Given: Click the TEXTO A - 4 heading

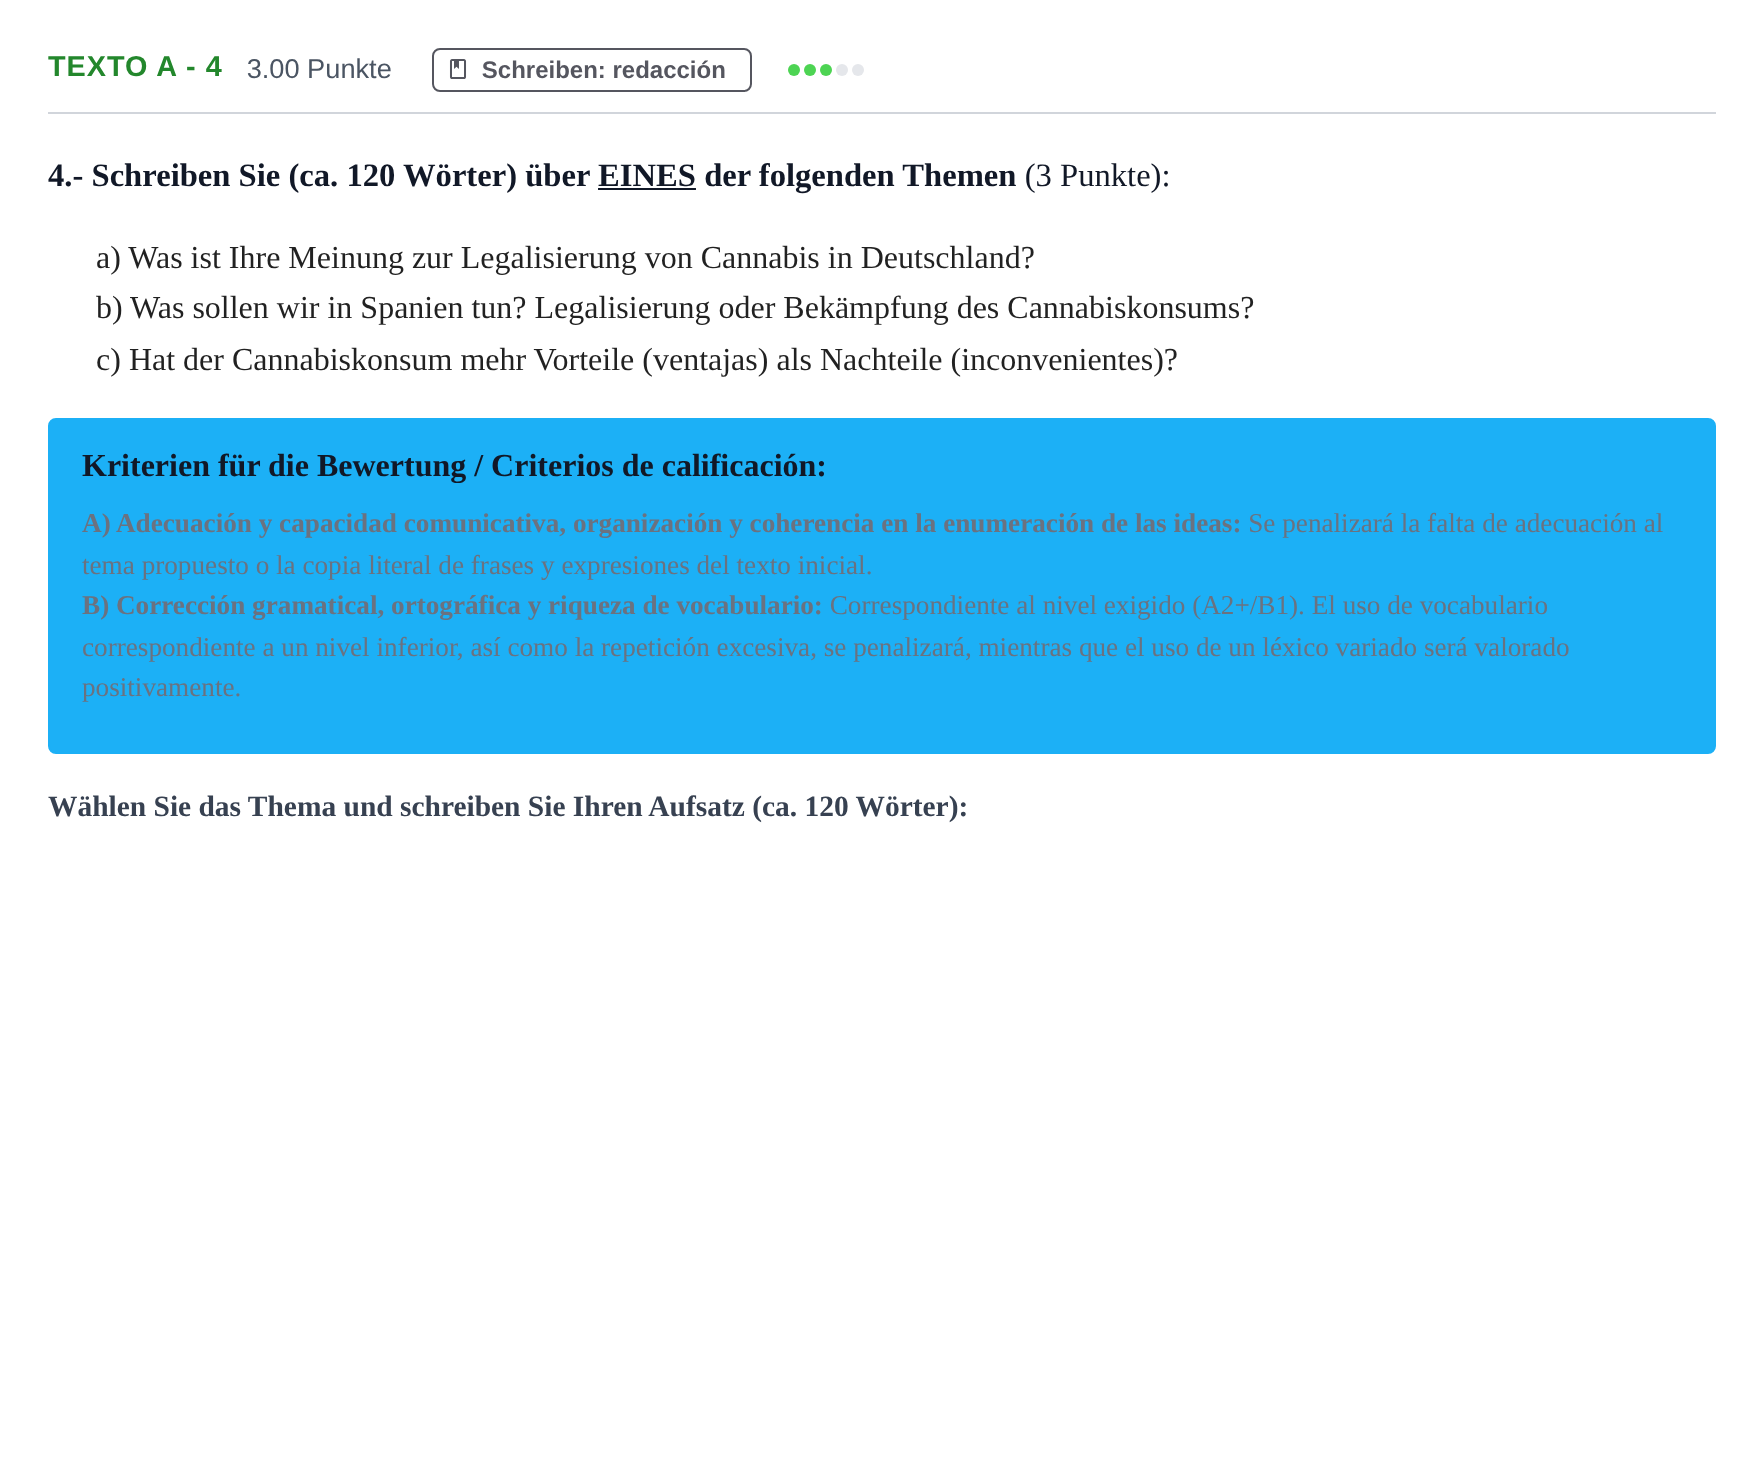Looking at the screenshot, I should coord(135,67).
